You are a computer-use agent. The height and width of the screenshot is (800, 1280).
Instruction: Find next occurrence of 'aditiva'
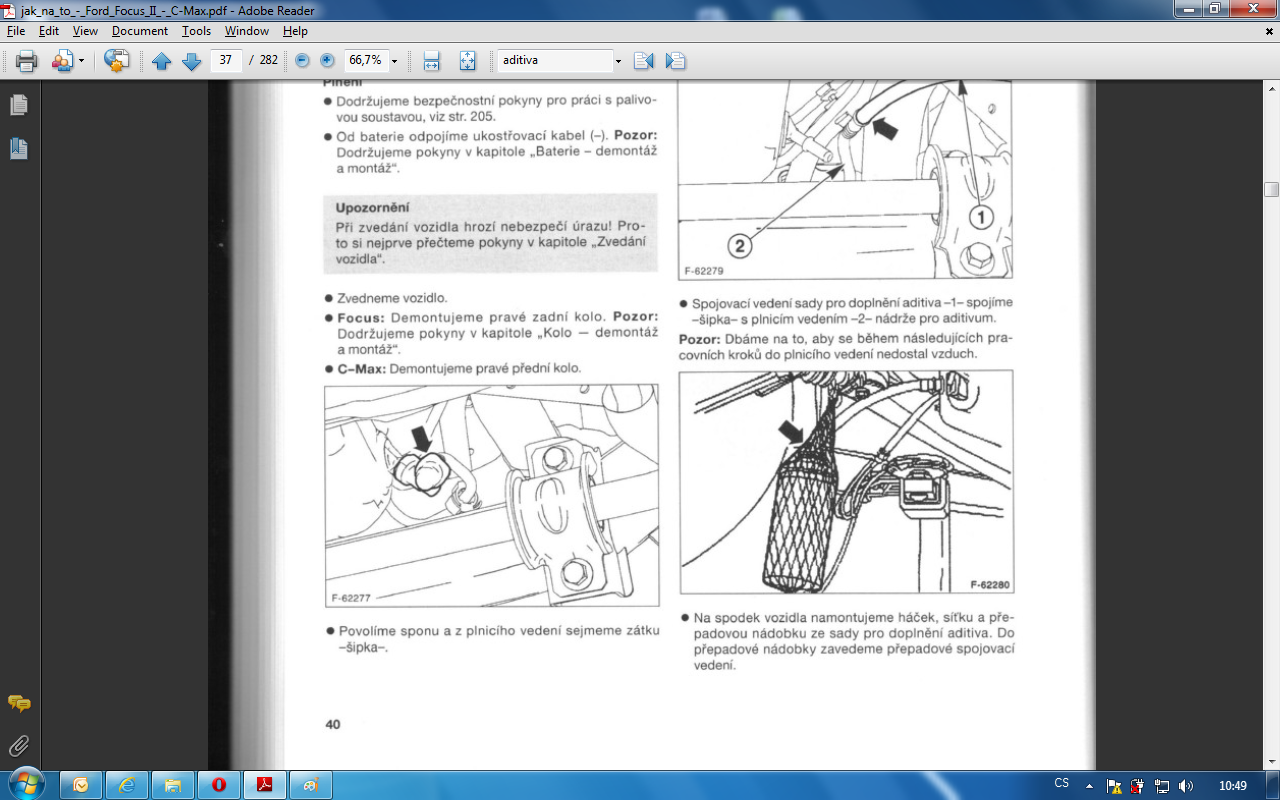[675, 61]
